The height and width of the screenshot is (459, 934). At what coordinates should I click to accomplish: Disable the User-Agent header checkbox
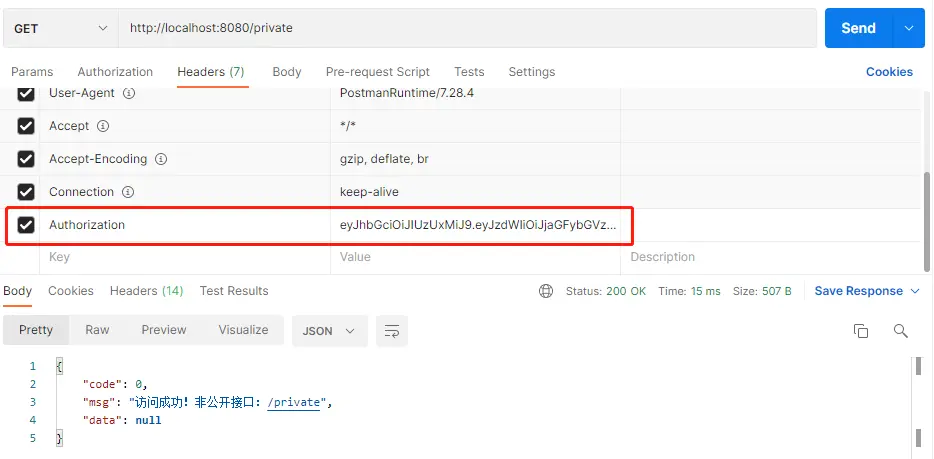pyautogui.click(x=26, y=94)
